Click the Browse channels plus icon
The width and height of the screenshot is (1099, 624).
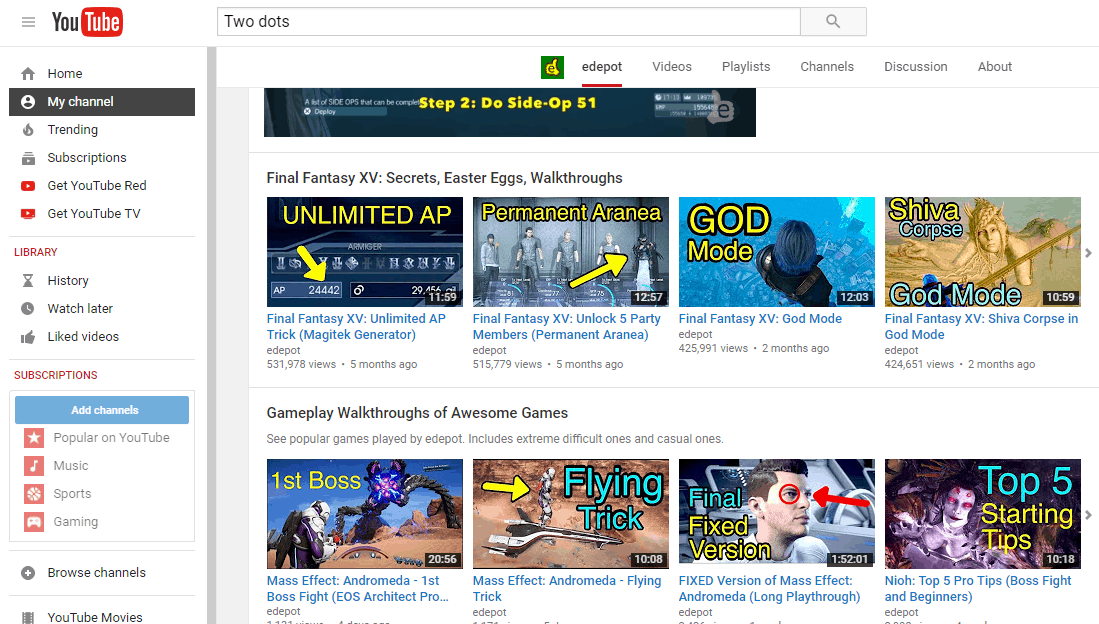pos(28,573)
